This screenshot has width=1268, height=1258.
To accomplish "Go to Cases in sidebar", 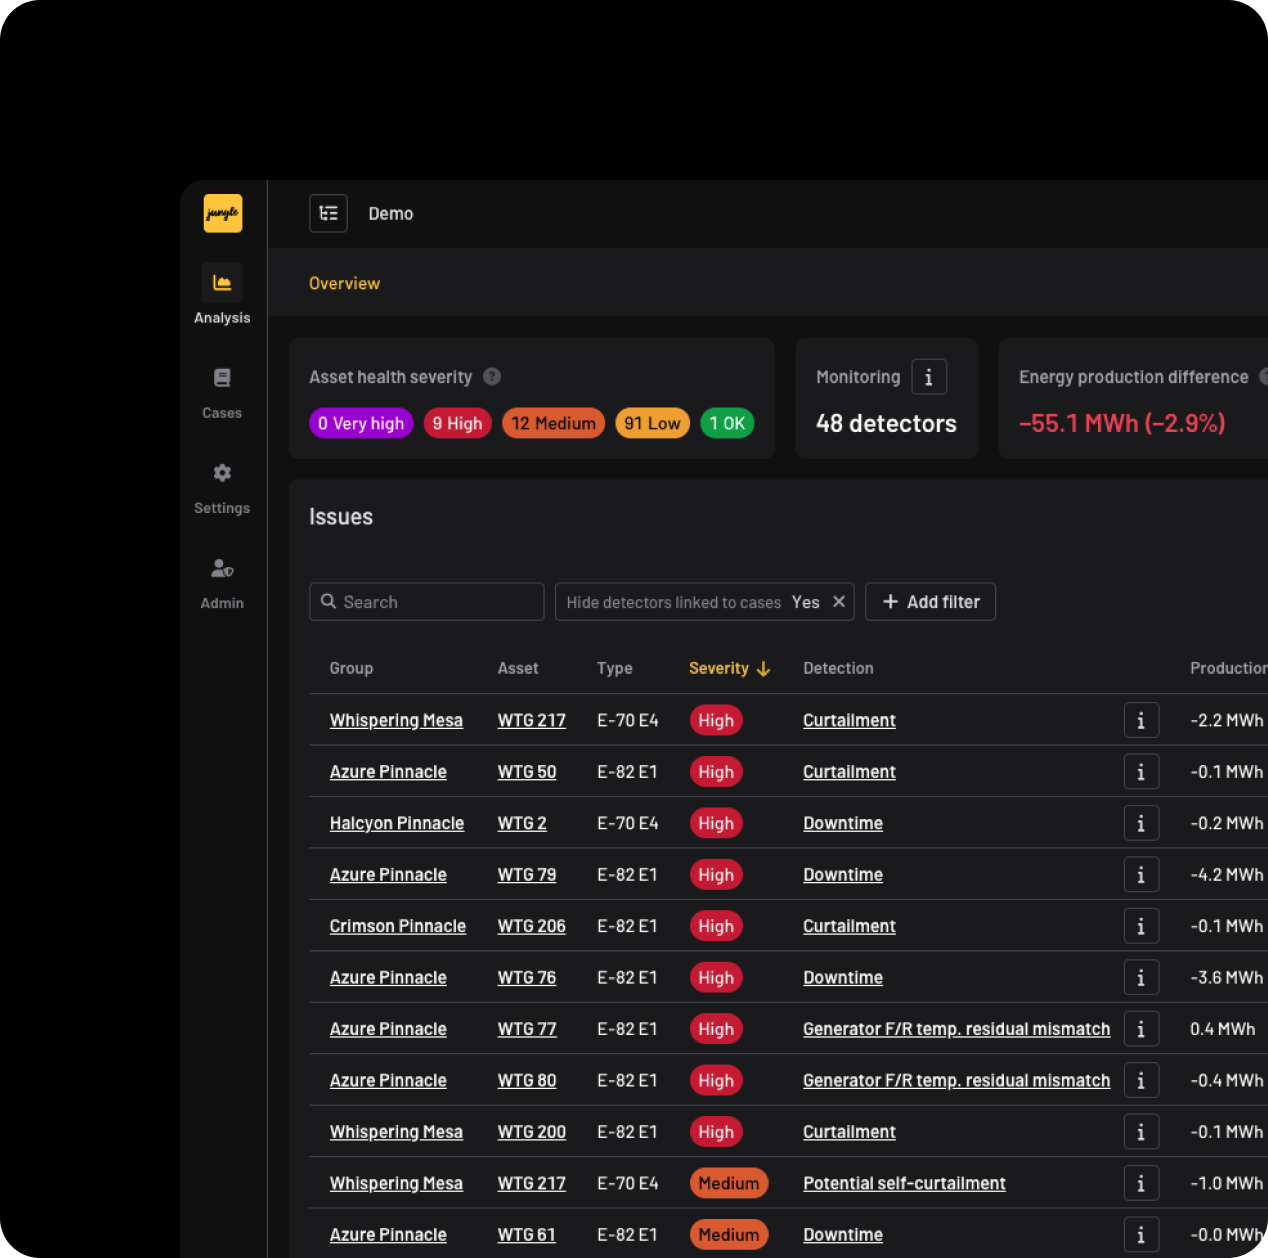I will [x=222, y=392].
